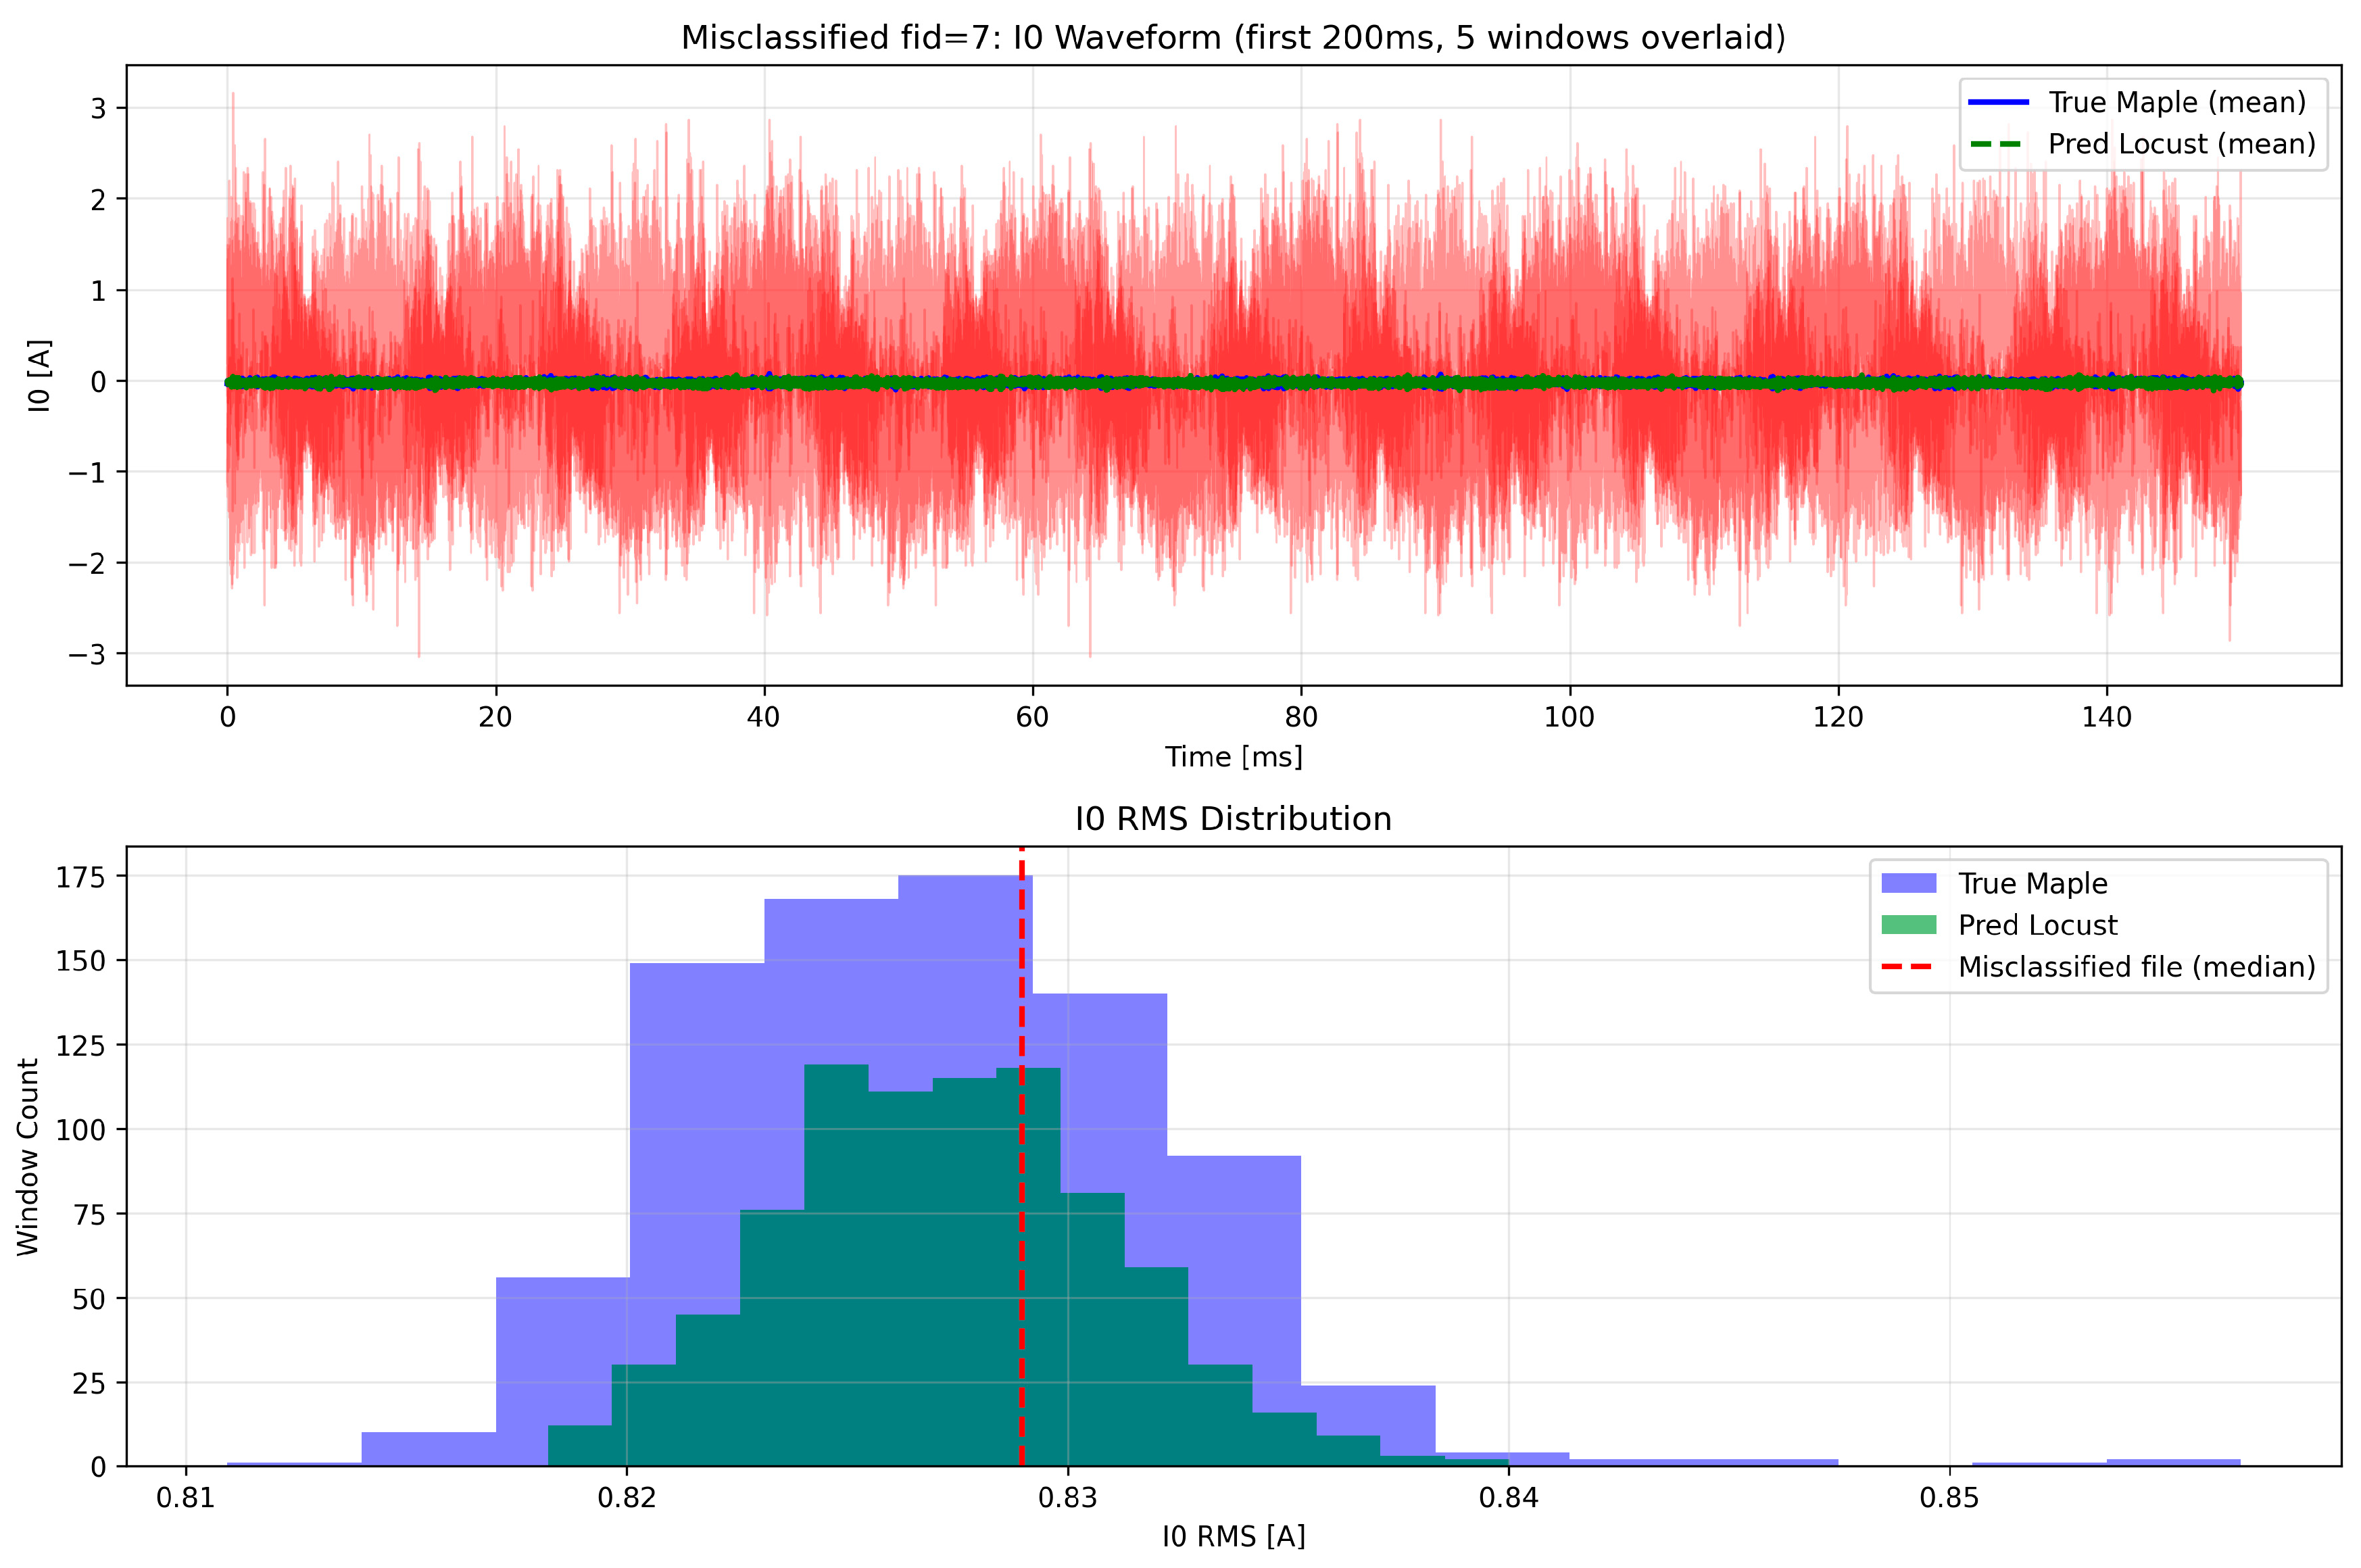
Task: Click the time axis tick label "60"
Action: [1032, 717]
